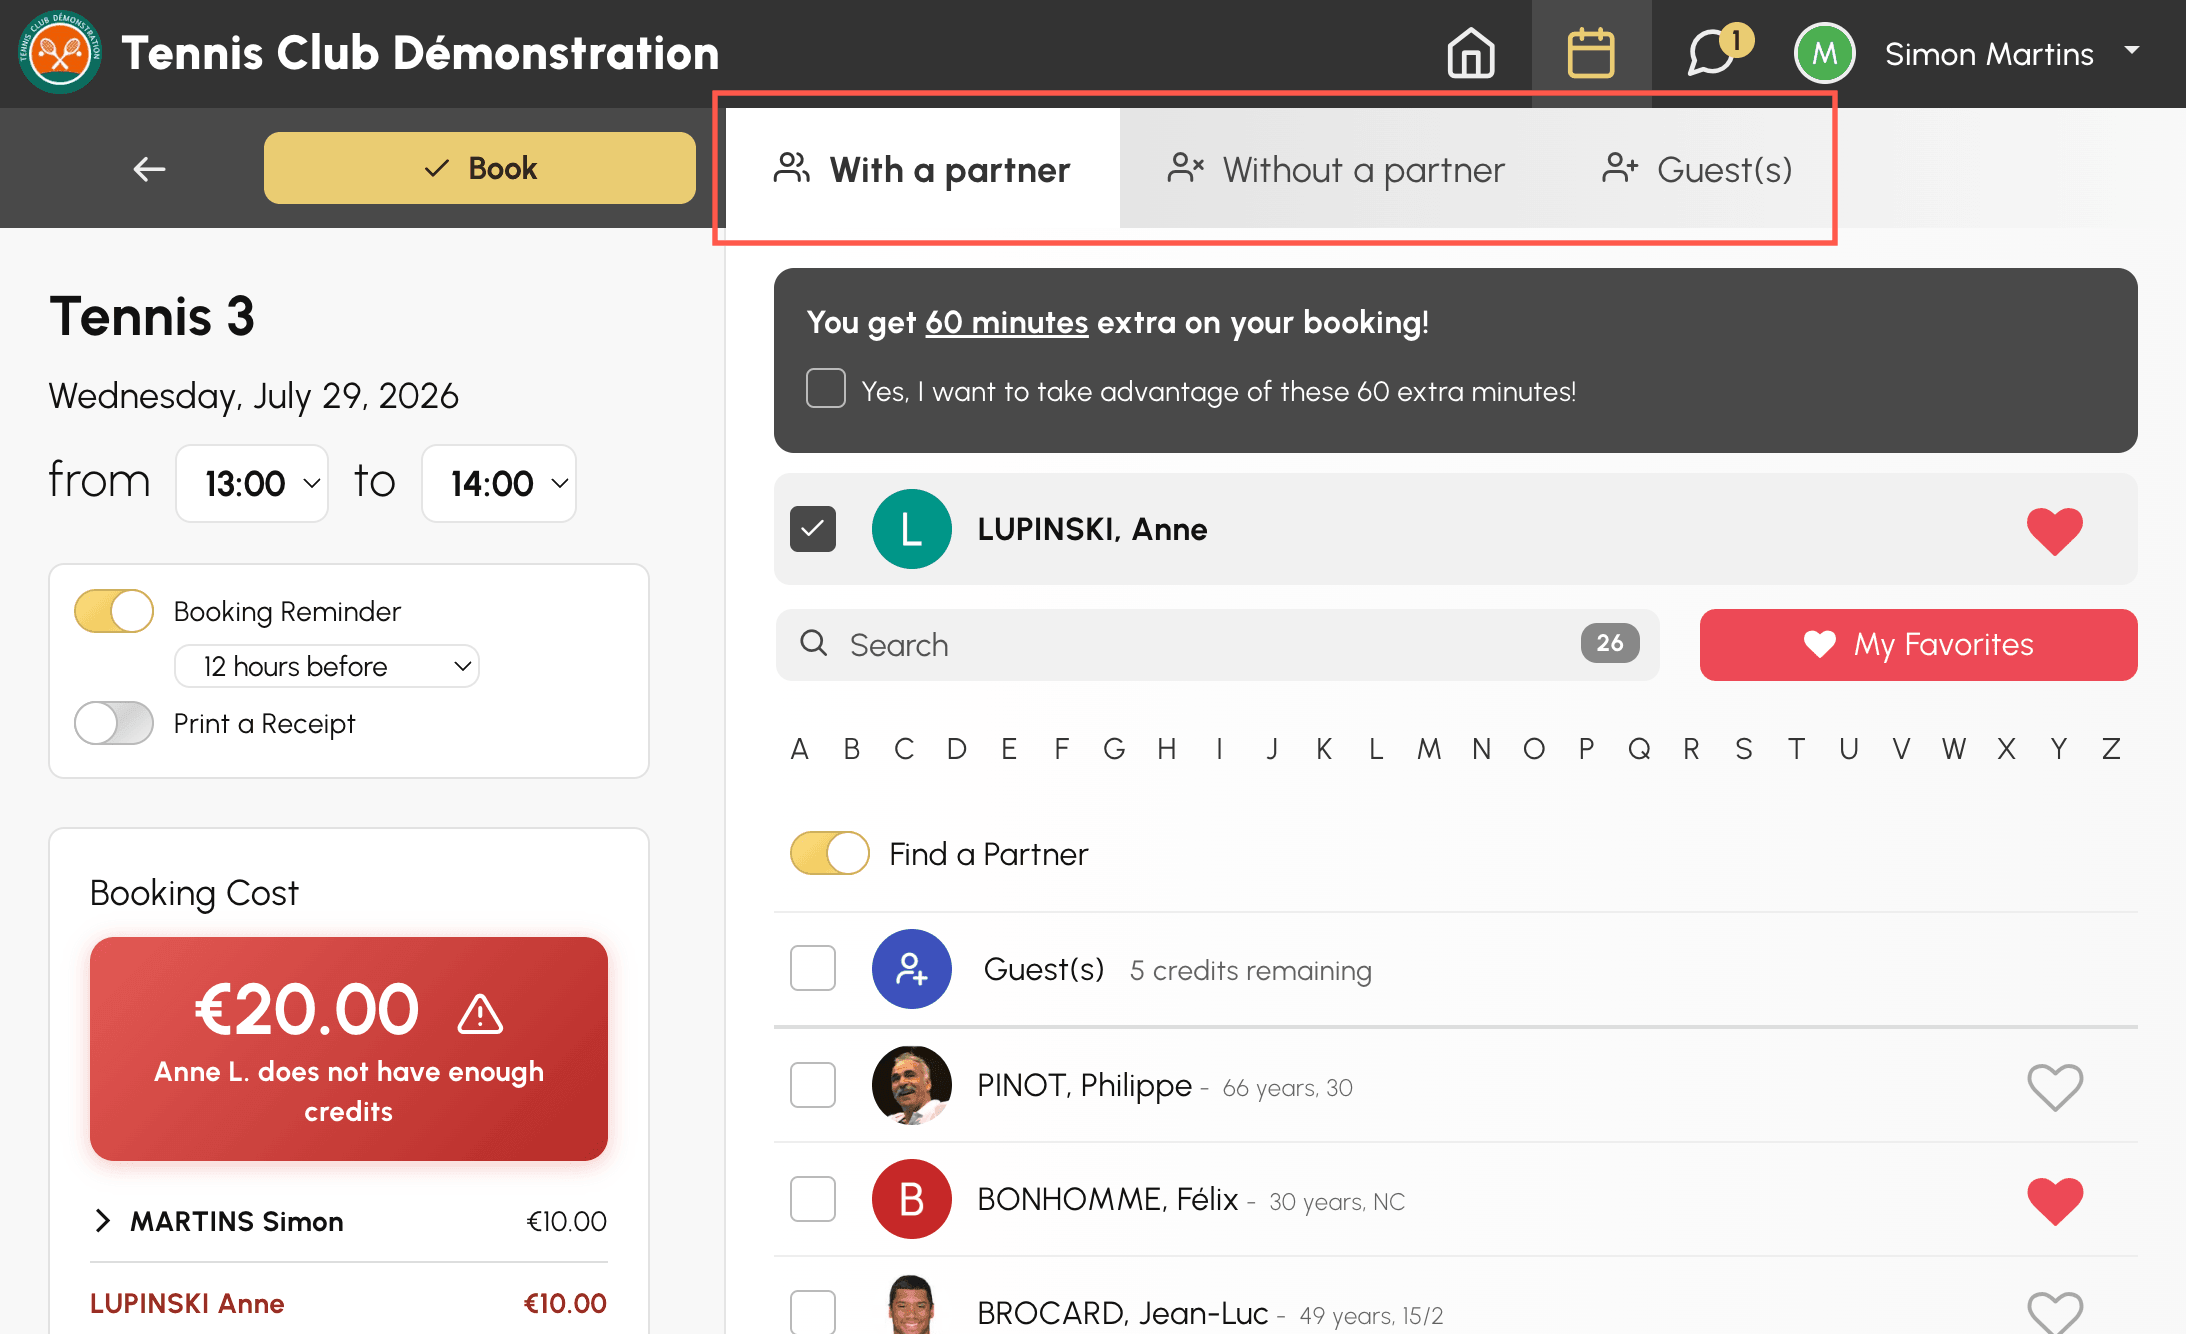This screenshot has height=1334, width=2186.
Task: Unfavorite Félix Bonhomme red heart
Action: 2055,1200
